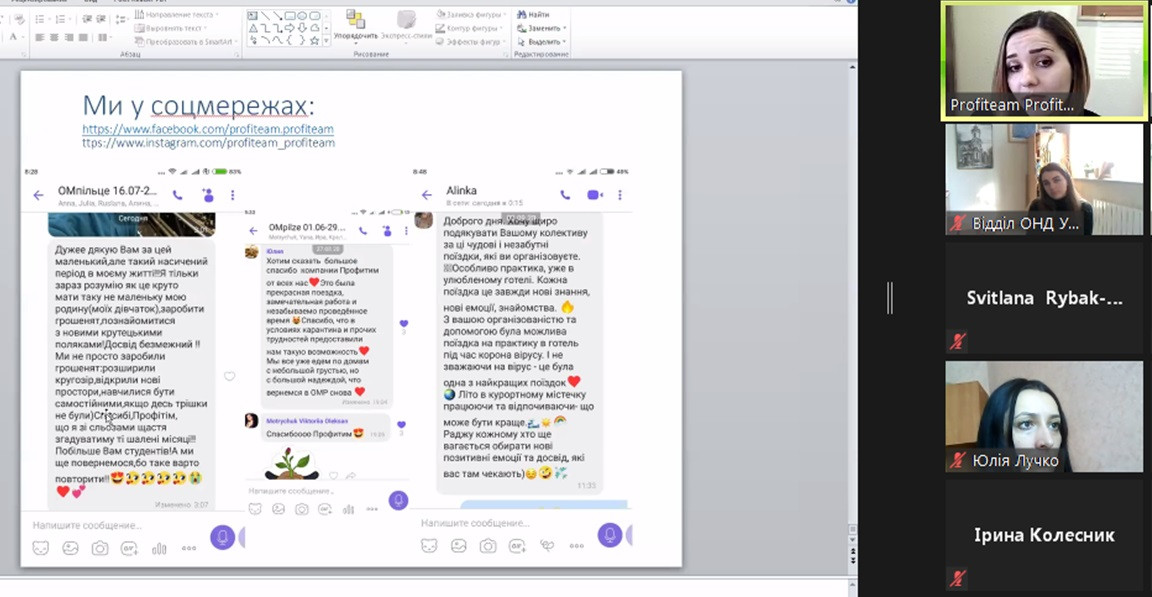Open the columns button in paragraph group
Viewport: 1152px width, 597px height.
103,37
